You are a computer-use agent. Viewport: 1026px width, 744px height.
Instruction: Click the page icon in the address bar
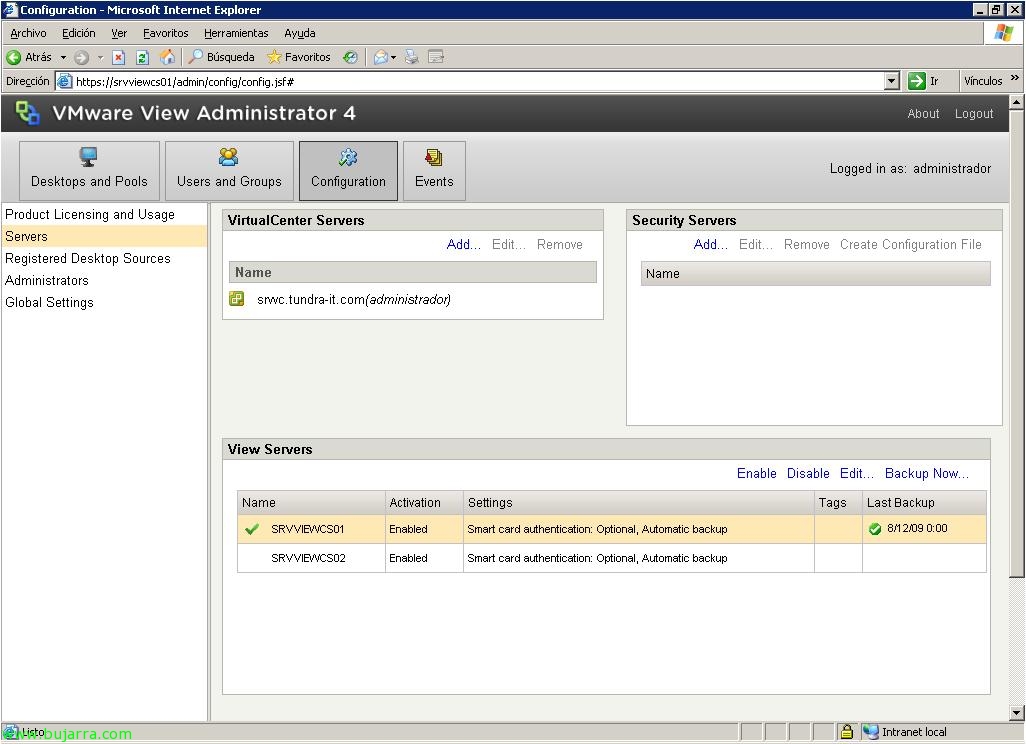[x=64, y=81]
